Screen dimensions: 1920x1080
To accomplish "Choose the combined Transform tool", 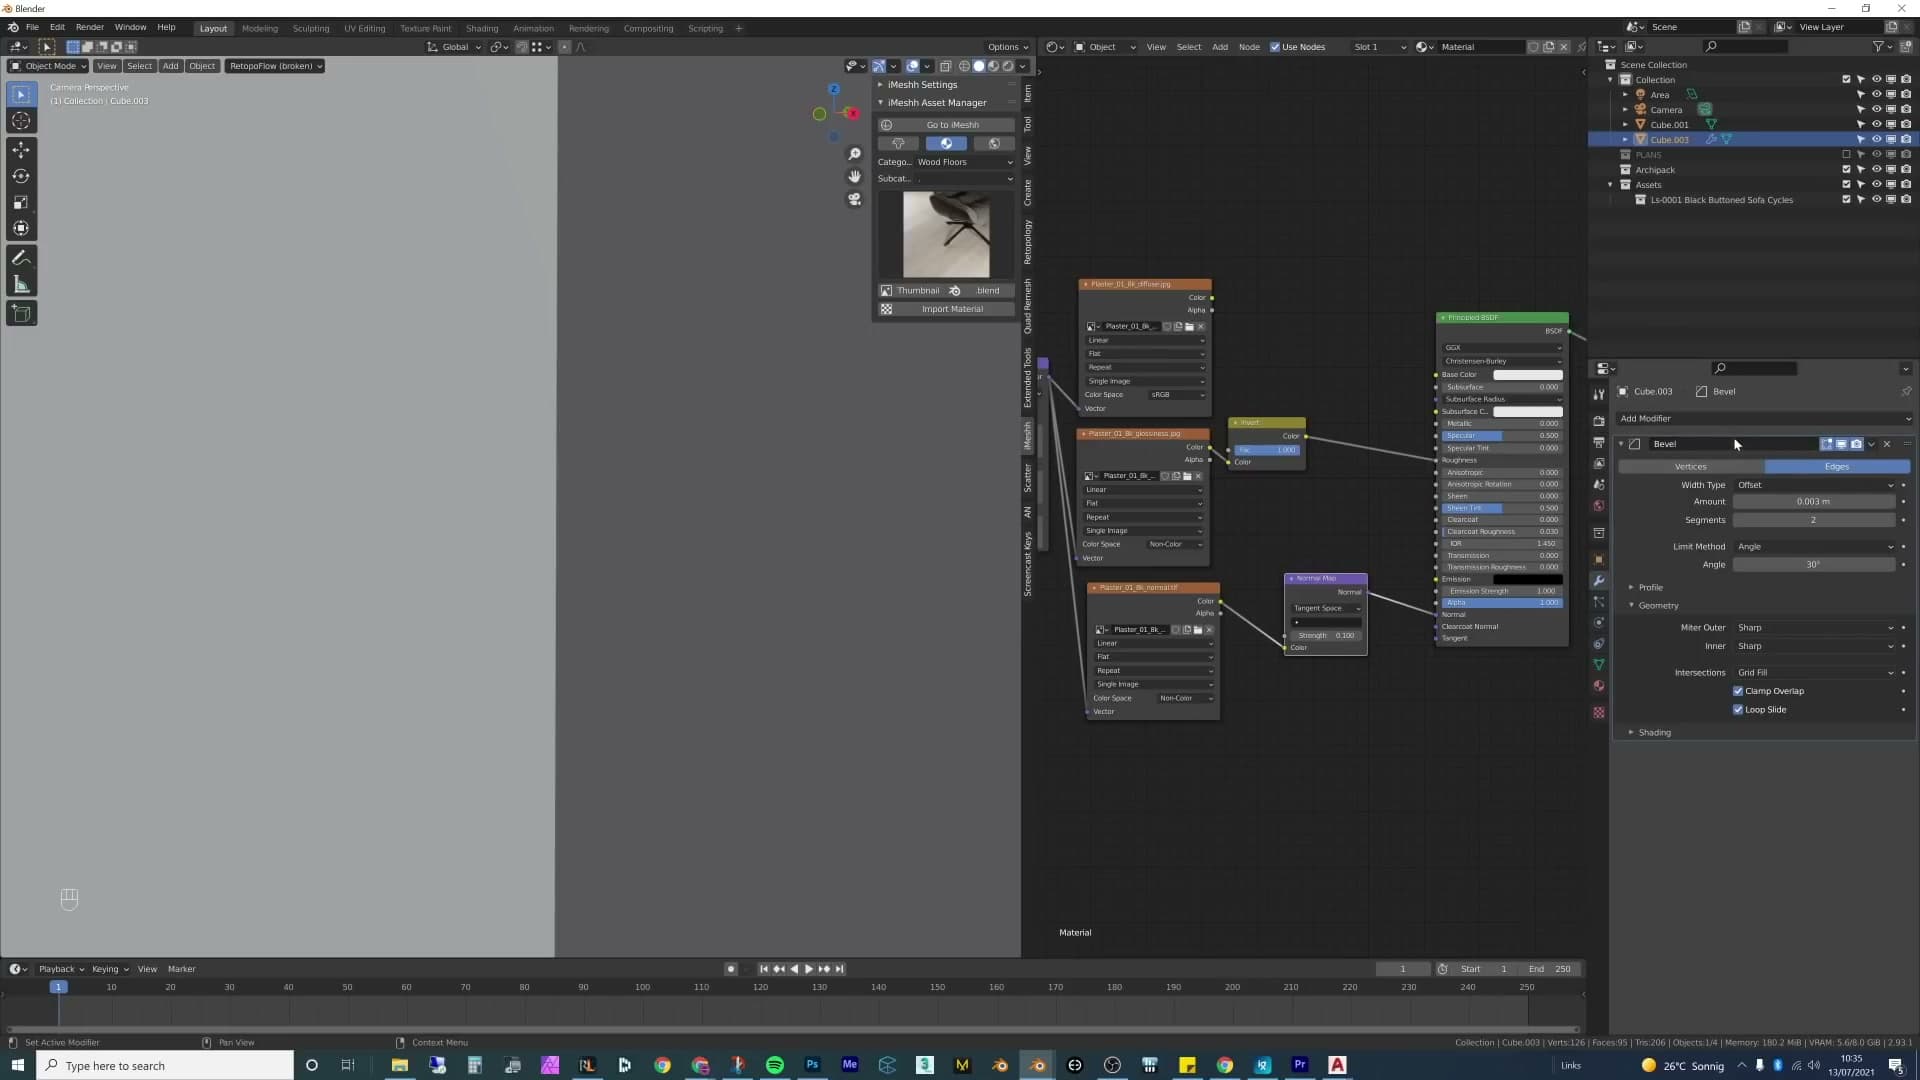I will 21,228.
